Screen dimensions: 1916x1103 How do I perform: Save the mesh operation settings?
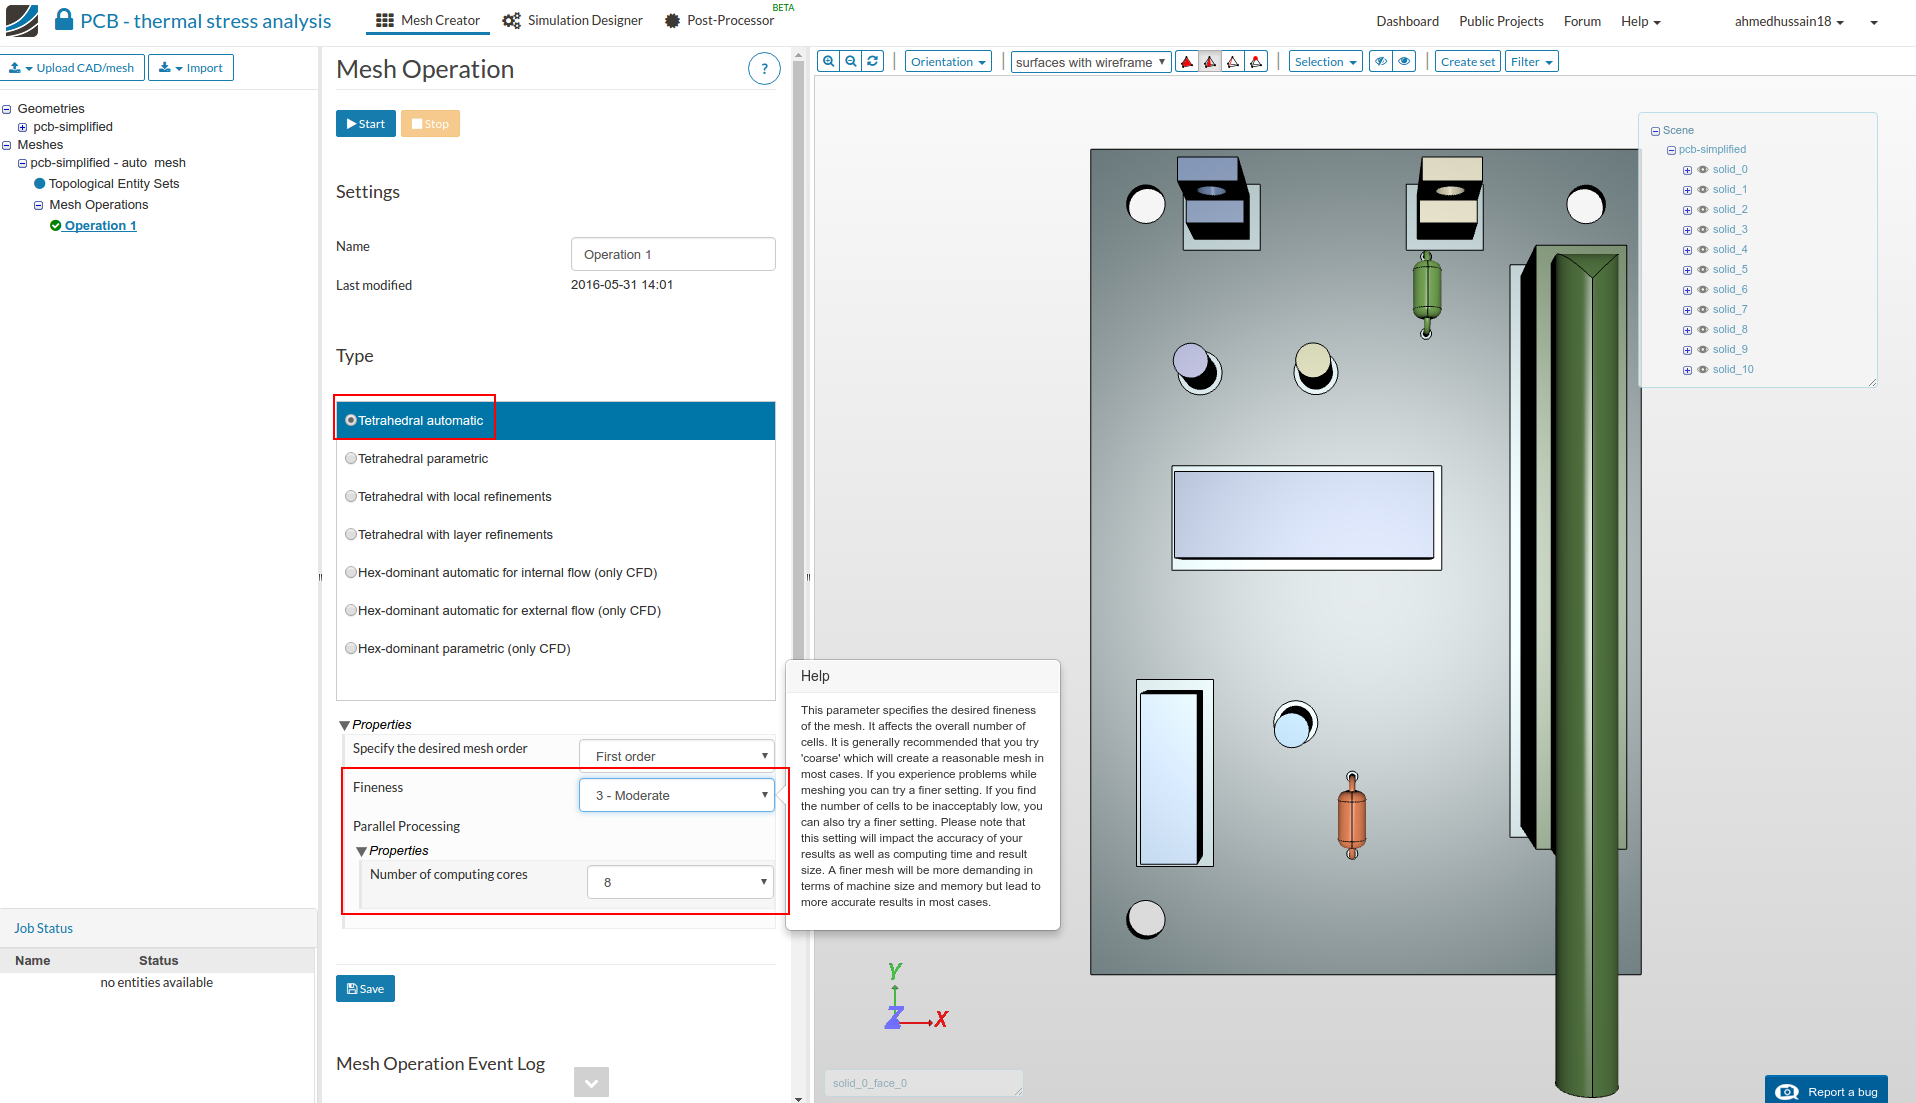click(x=365, y=988)
